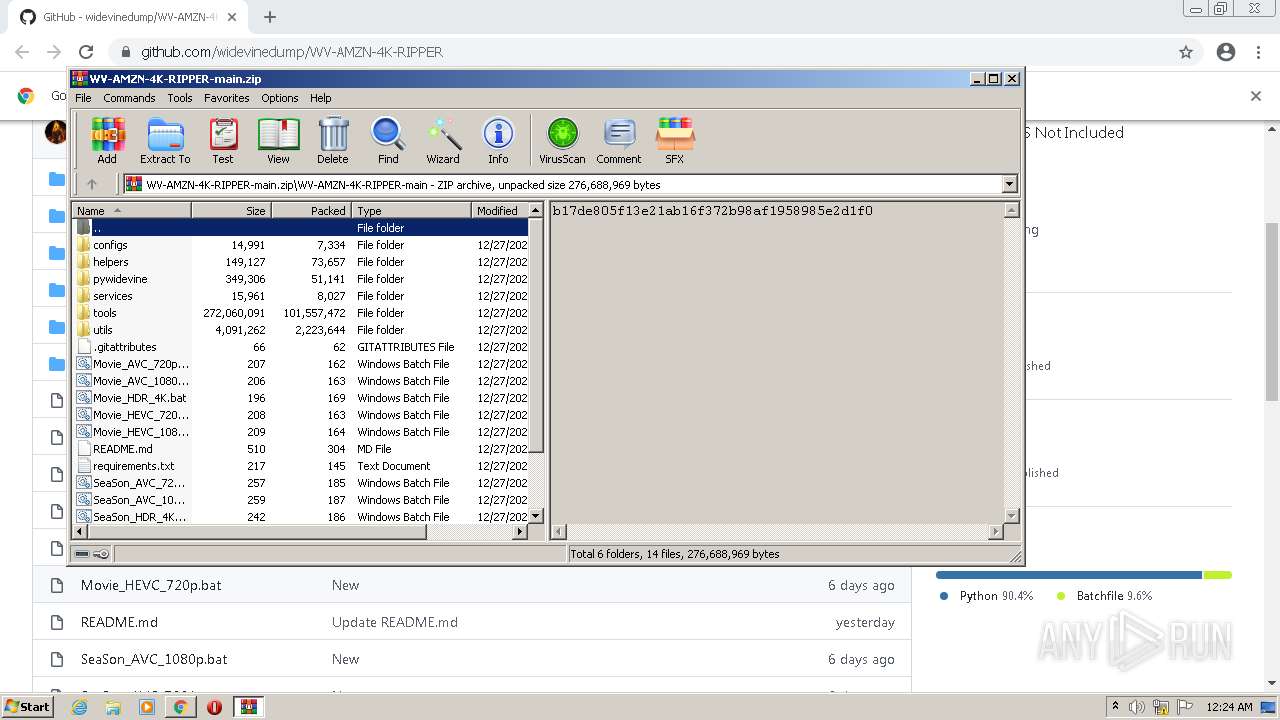Screen dimensions: 1280x720
Task: Click the Add toolbar icon in WinRAR
Action: pos(107,140)
